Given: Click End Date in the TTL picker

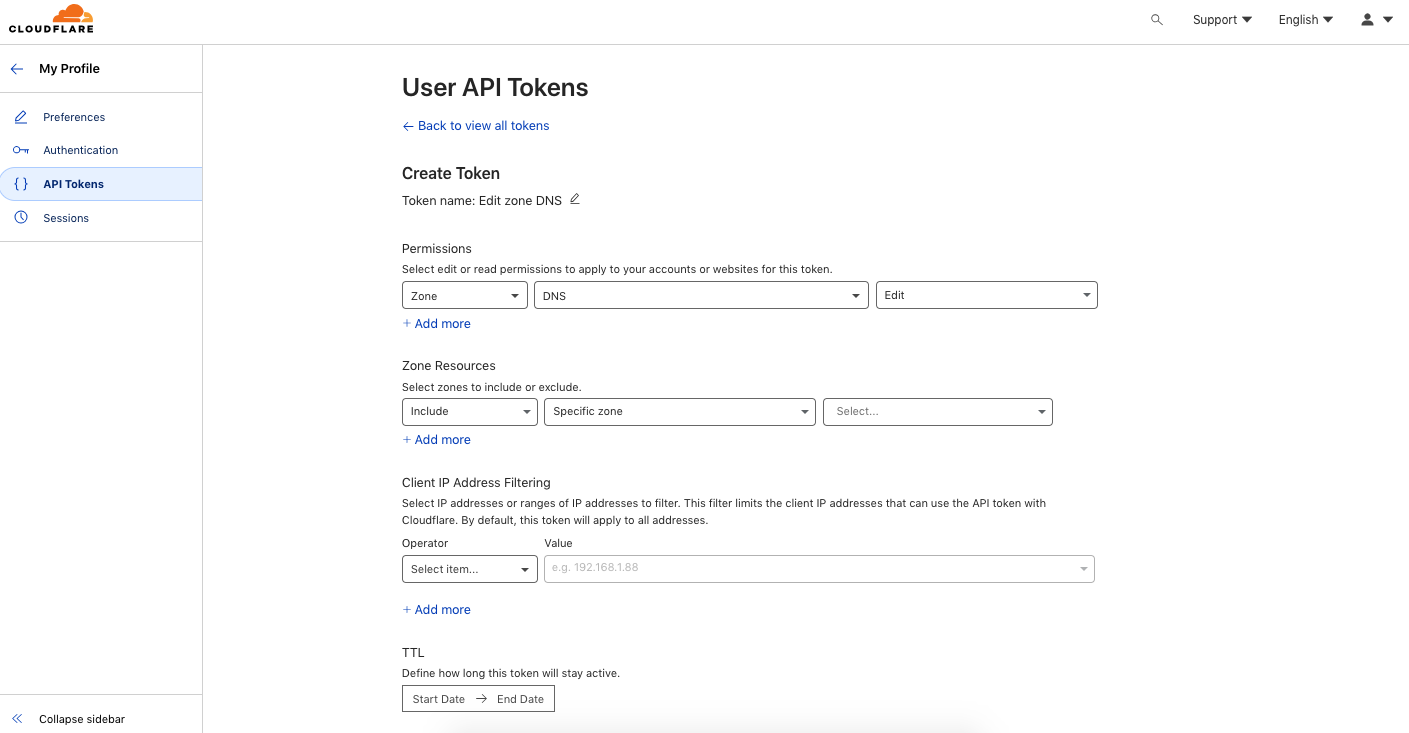Looking at the screenshot, I should tap(520, 699).
